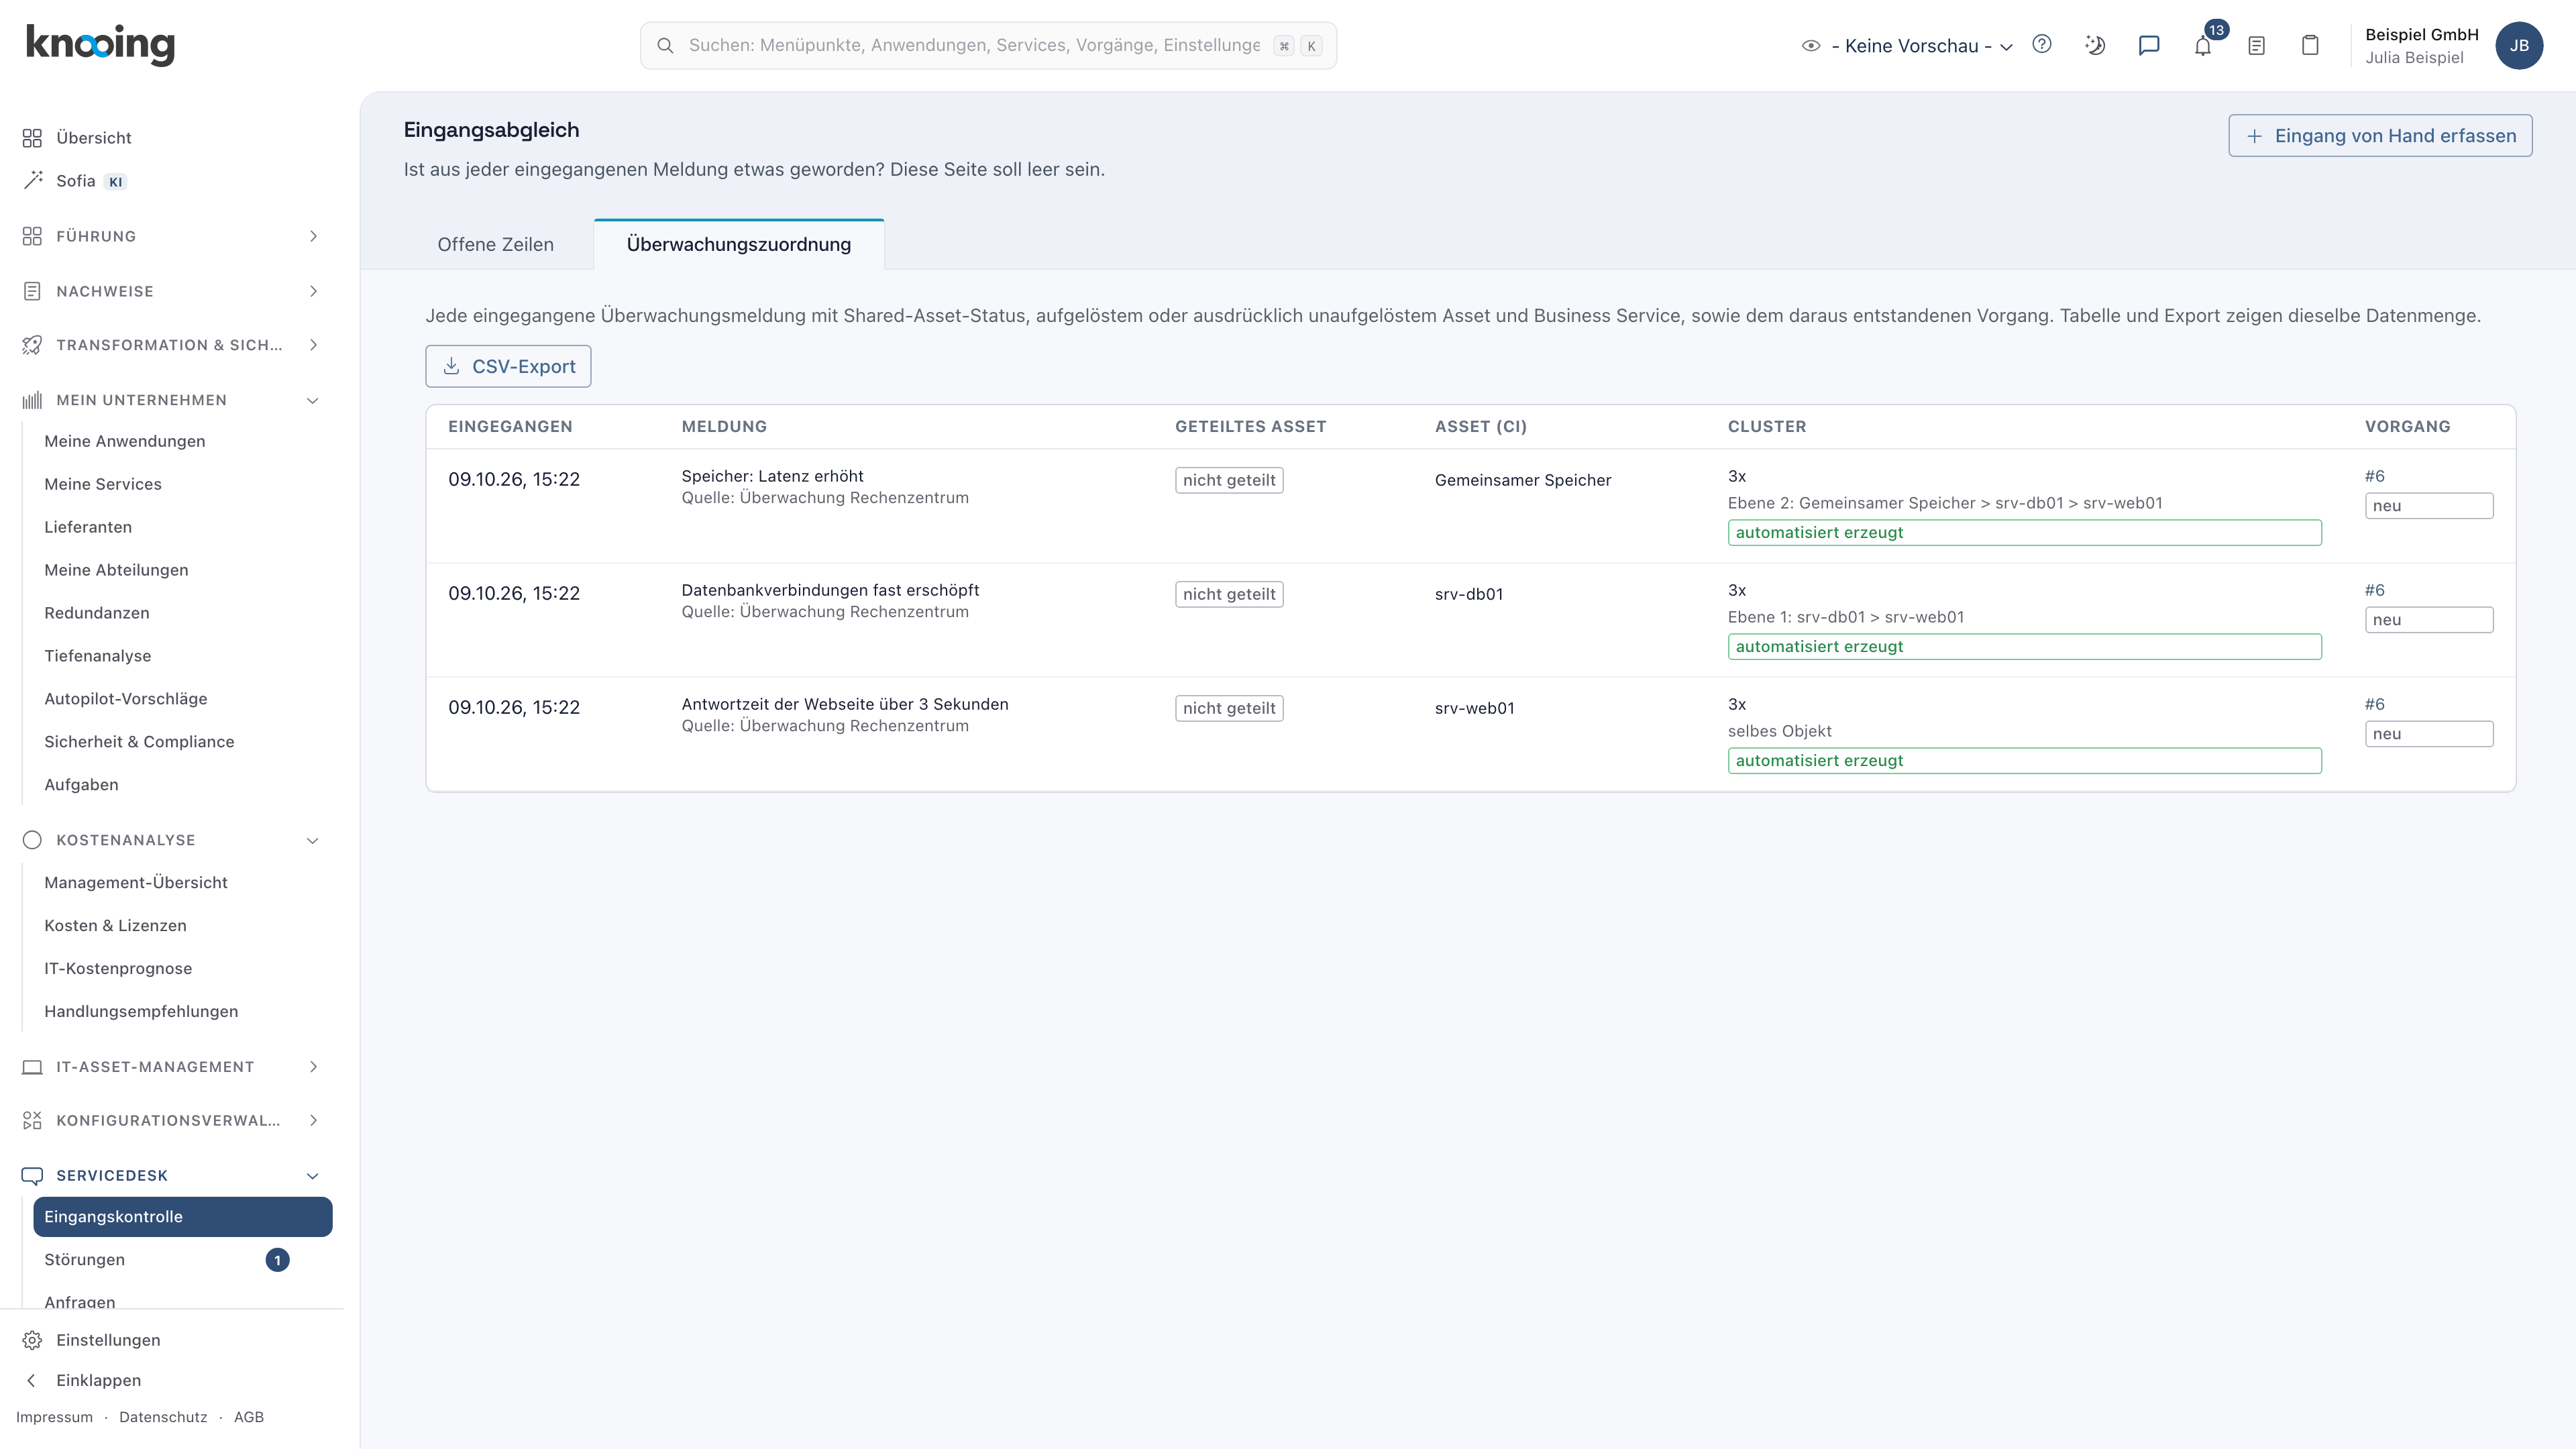
Task: Click the Kostenanalyse circle icon
Action: click(x=32, y=840)
